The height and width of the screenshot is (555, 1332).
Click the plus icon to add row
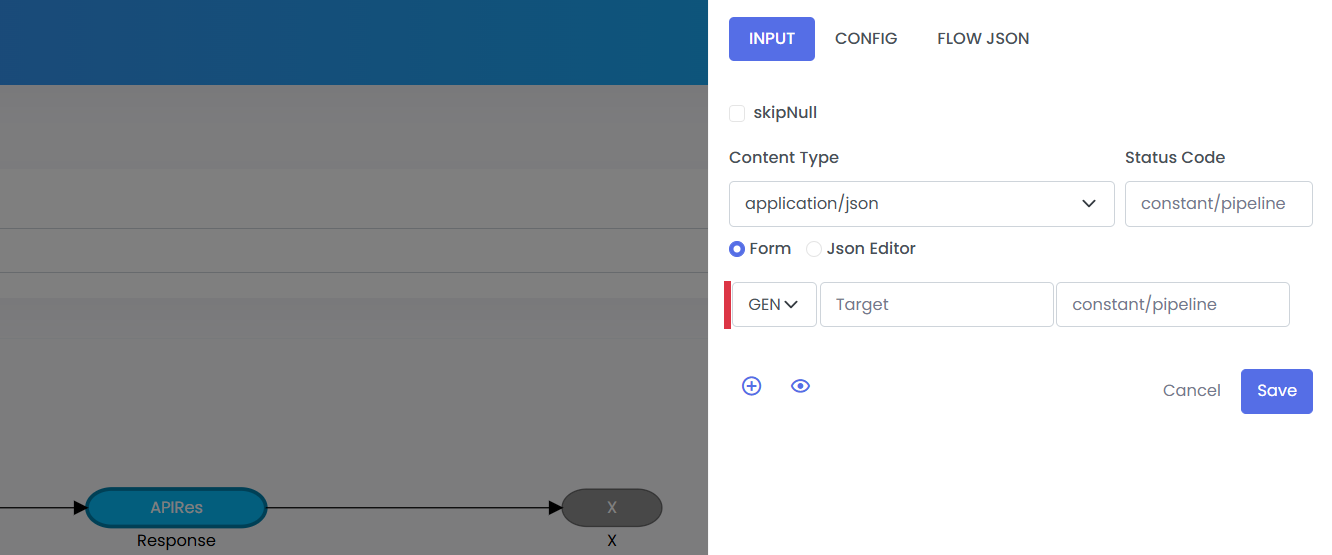point(751,386)
